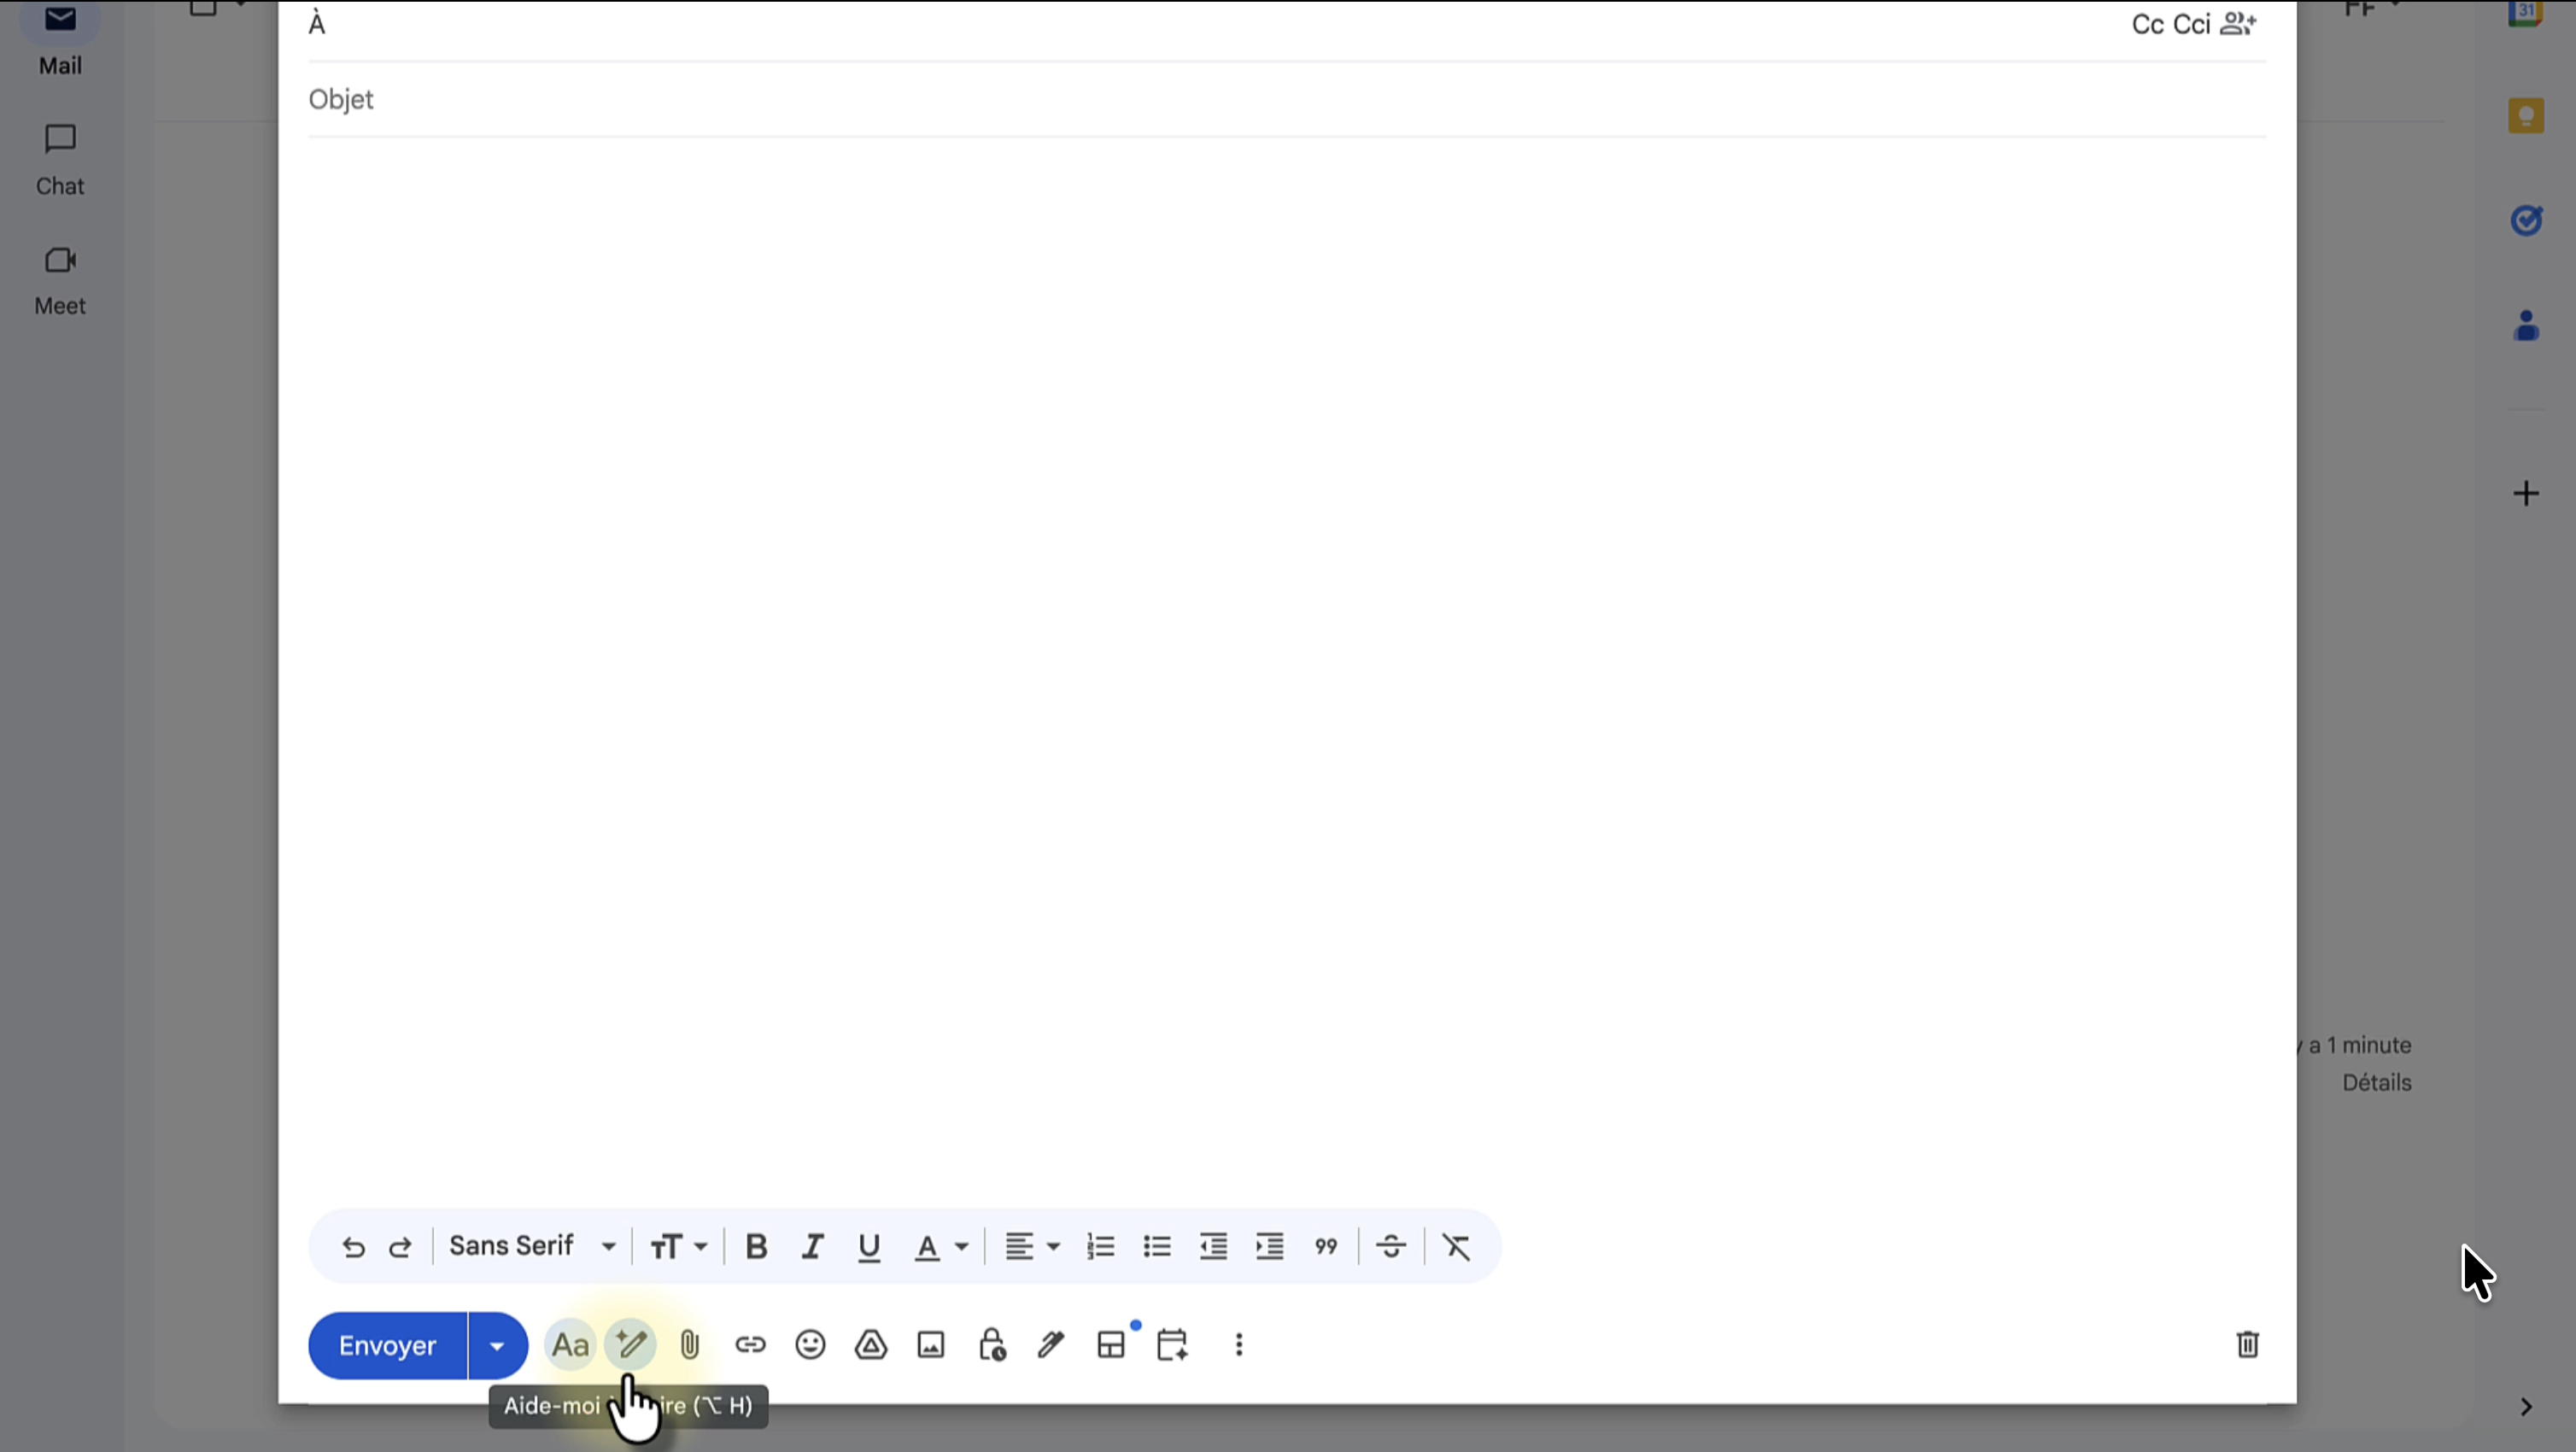
Task: Open the emoji picker
Action: point(810,1345)
